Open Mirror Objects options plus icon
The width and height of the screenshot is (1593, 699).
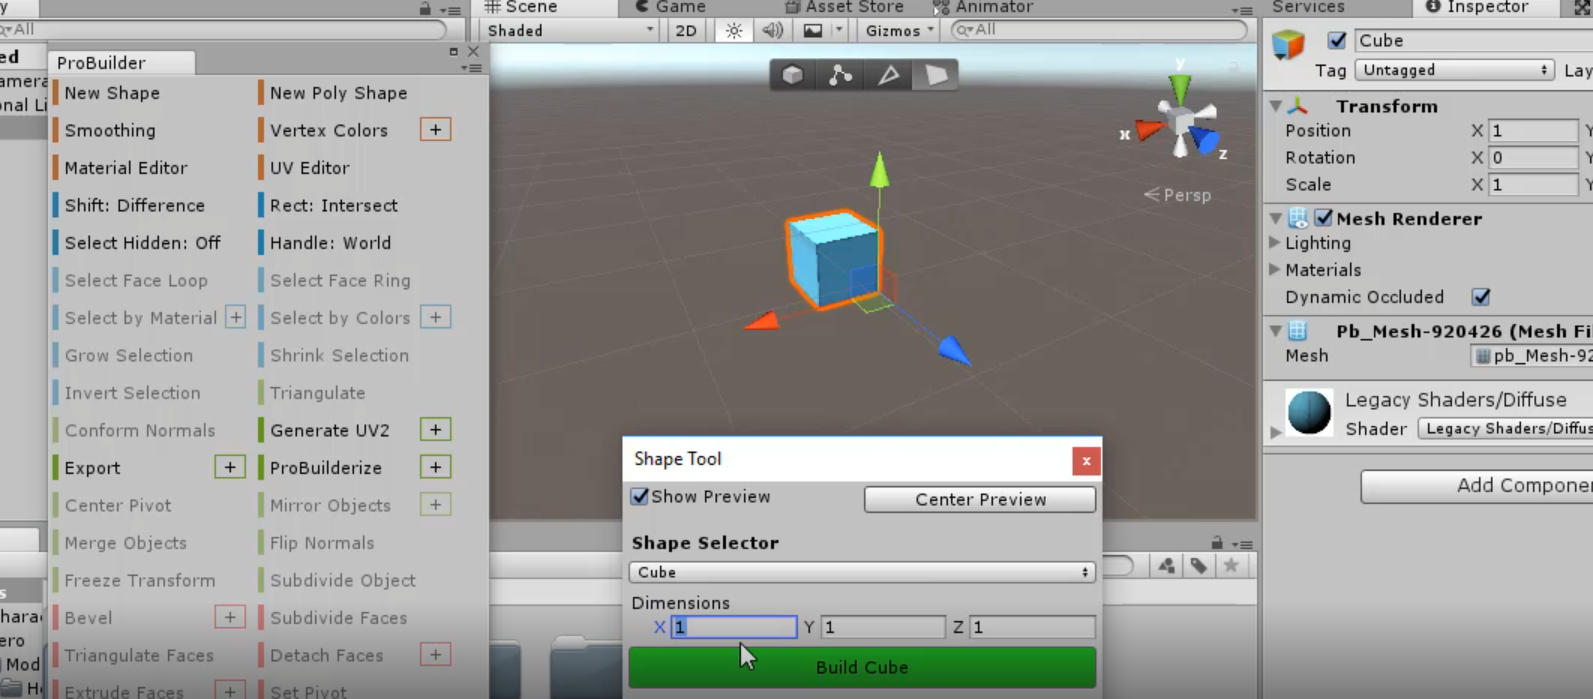435,505
